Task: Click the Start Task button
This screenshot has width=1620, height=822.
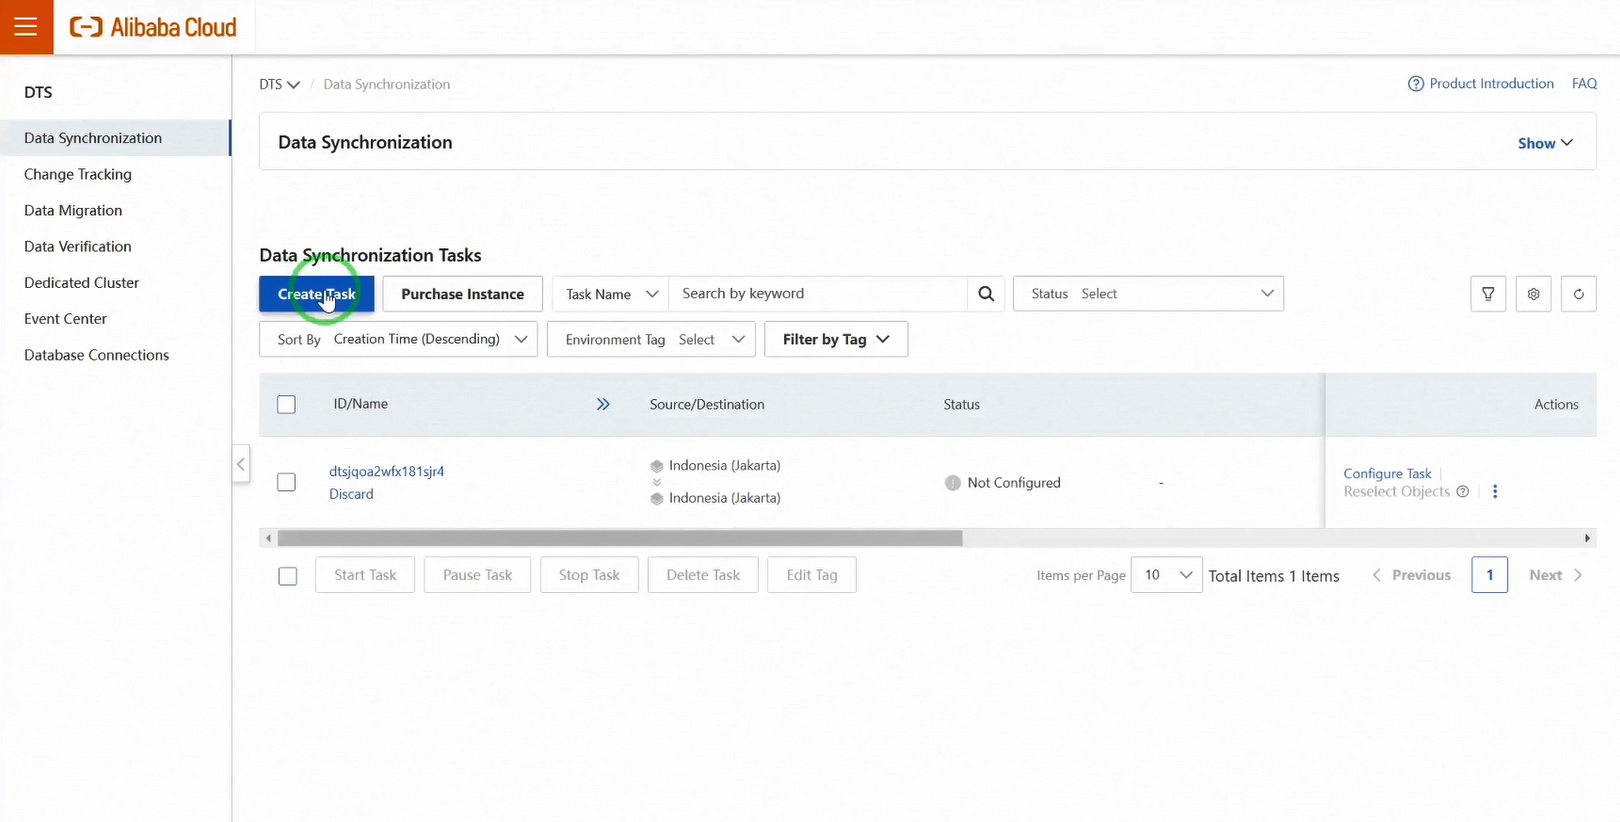Action: (x=365, y=575)
